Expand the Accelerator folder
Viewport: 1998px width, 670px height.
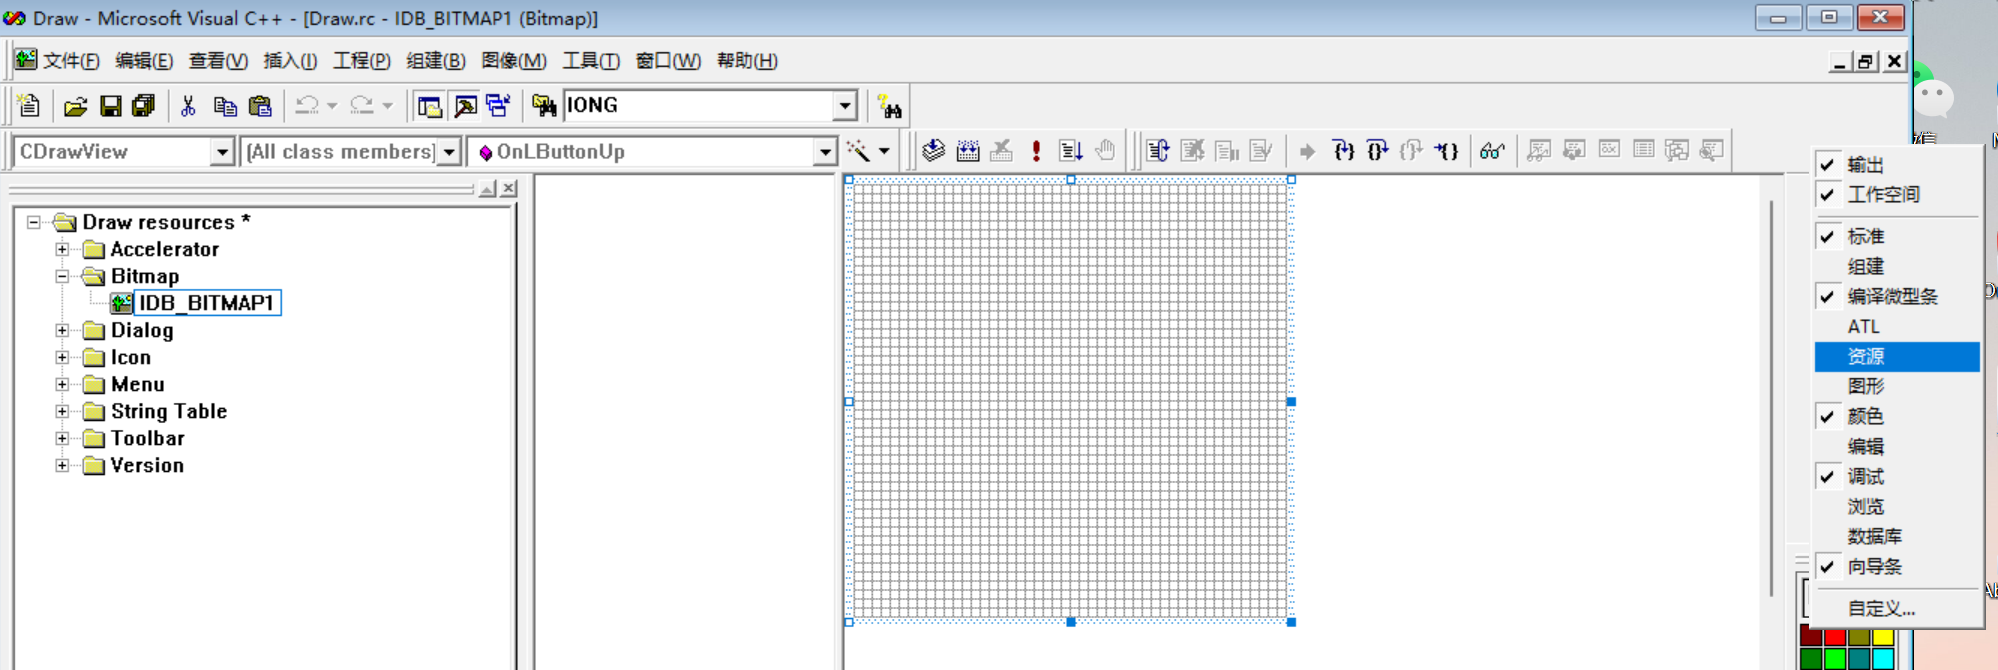coord(62,249)
